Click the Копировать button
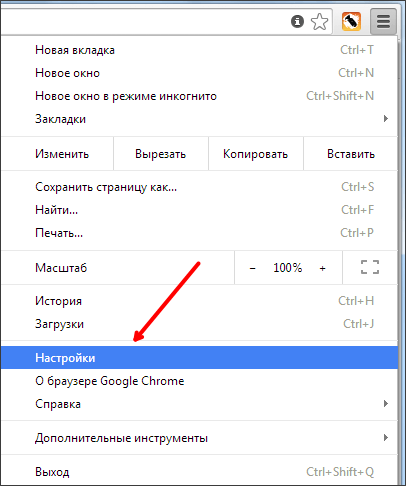Viewport: 406px width, 486px height. click(x=256, y=154)
